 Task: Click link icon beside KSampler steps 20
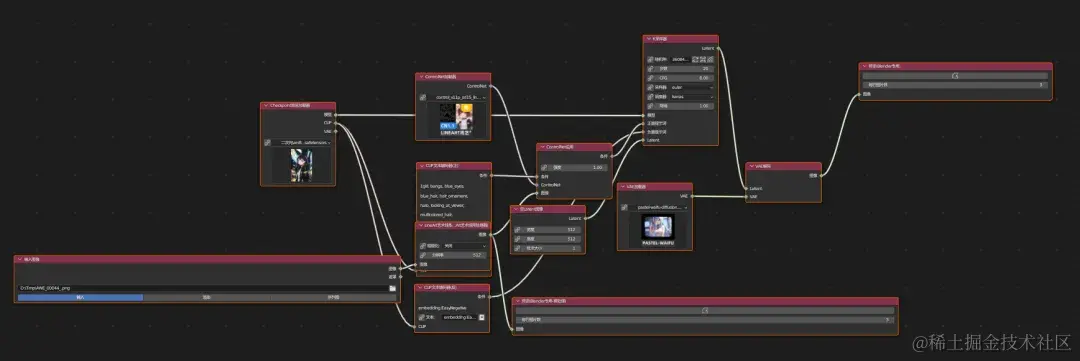(x=650, y=69)
